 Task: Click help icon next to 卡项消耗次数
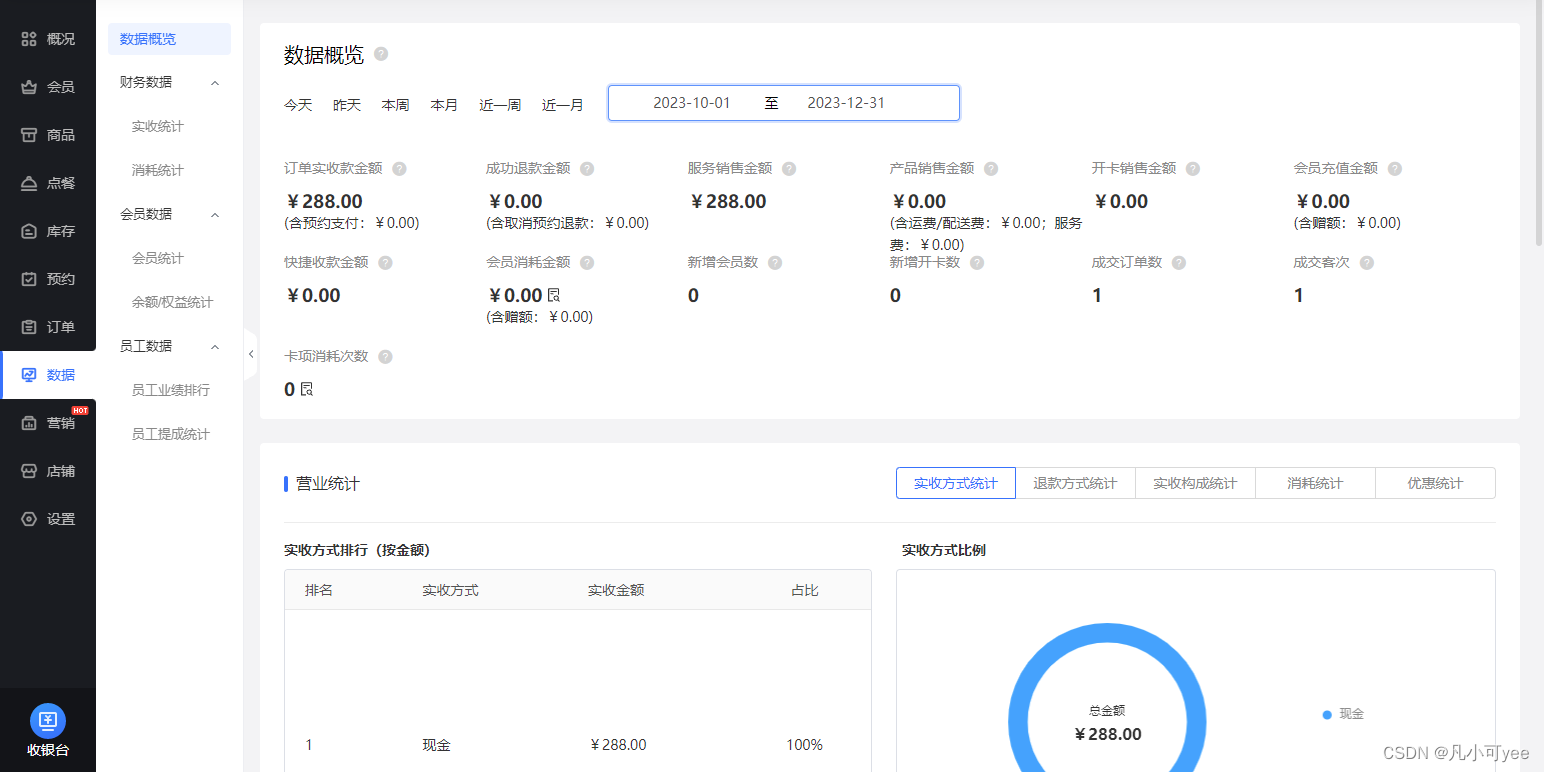pyautogui.click(x=385, y=357)
